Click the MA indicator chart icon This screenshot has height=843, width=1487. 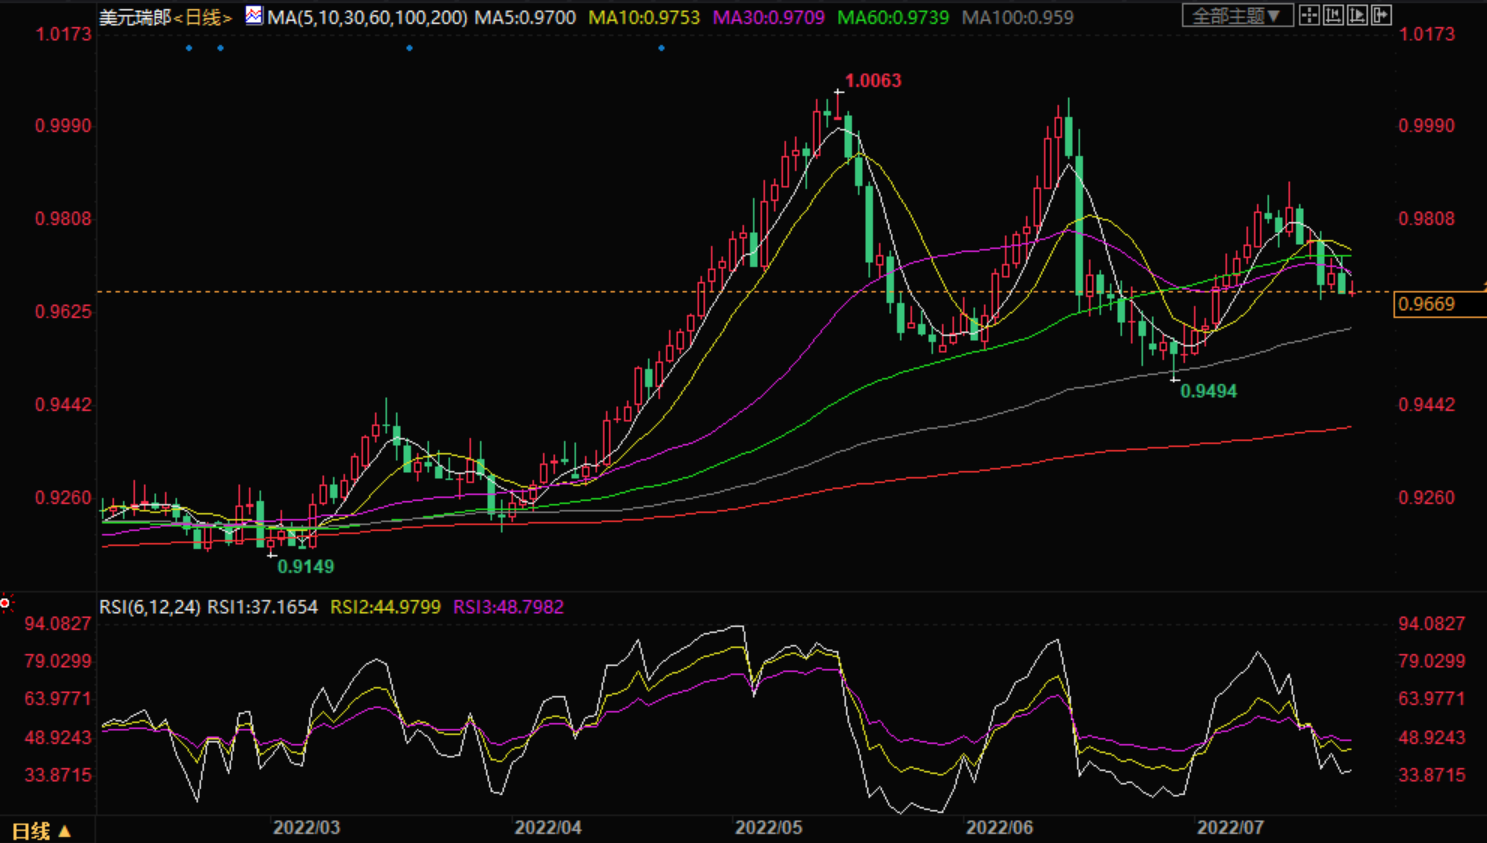point(254,16)
